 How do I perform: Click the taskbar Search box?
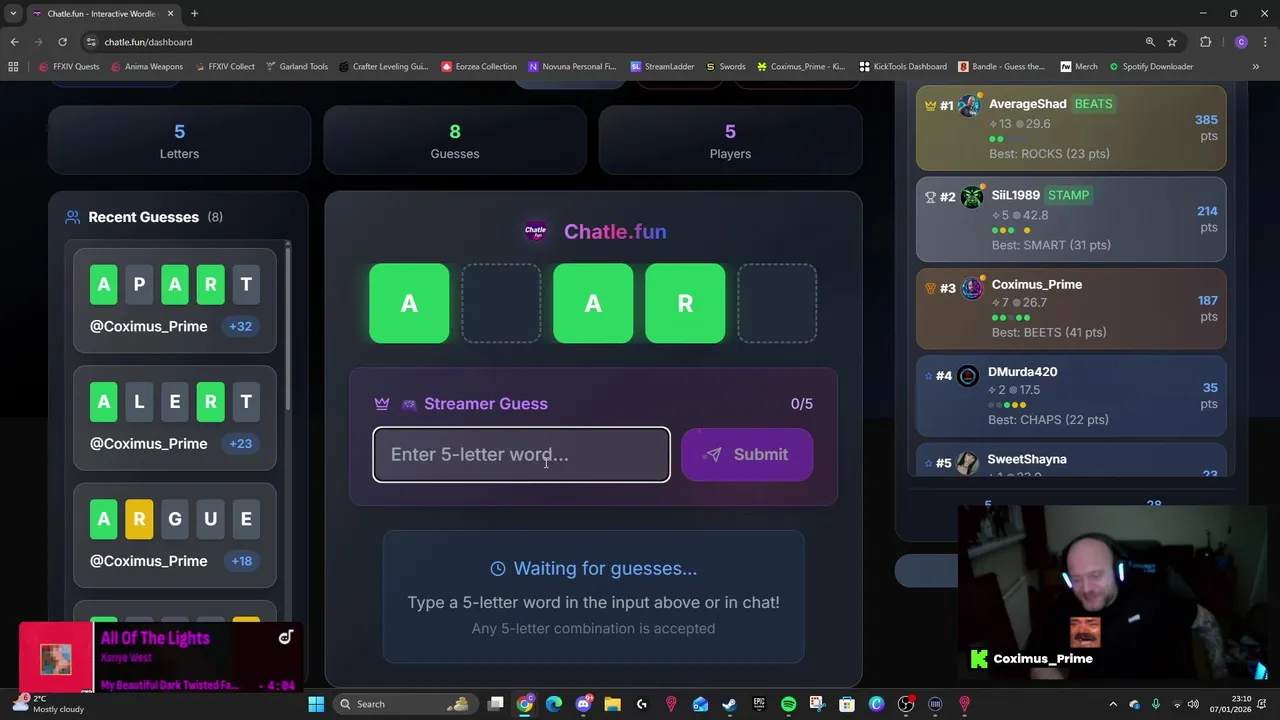click(x=403, y=704)
